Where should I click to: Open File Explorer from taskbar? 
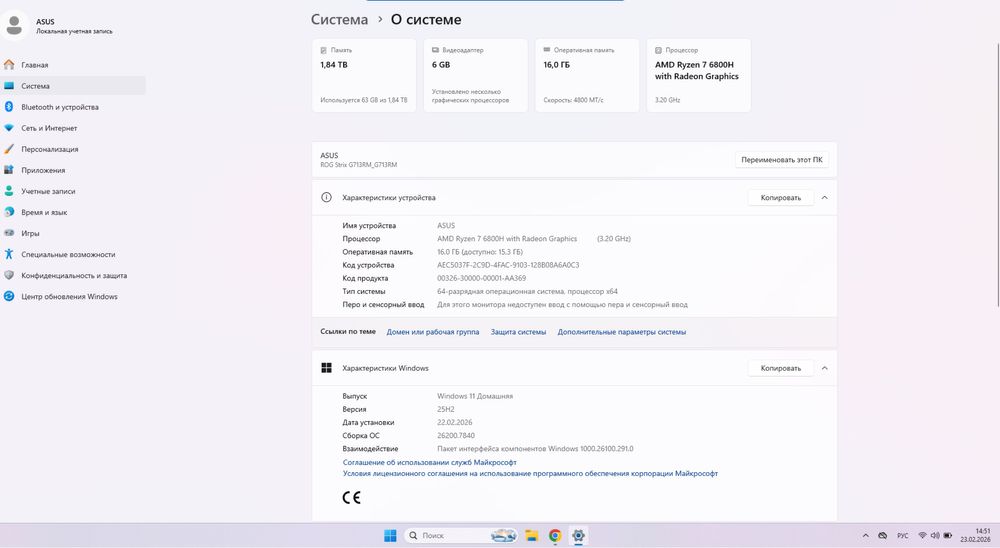point(532,536)
